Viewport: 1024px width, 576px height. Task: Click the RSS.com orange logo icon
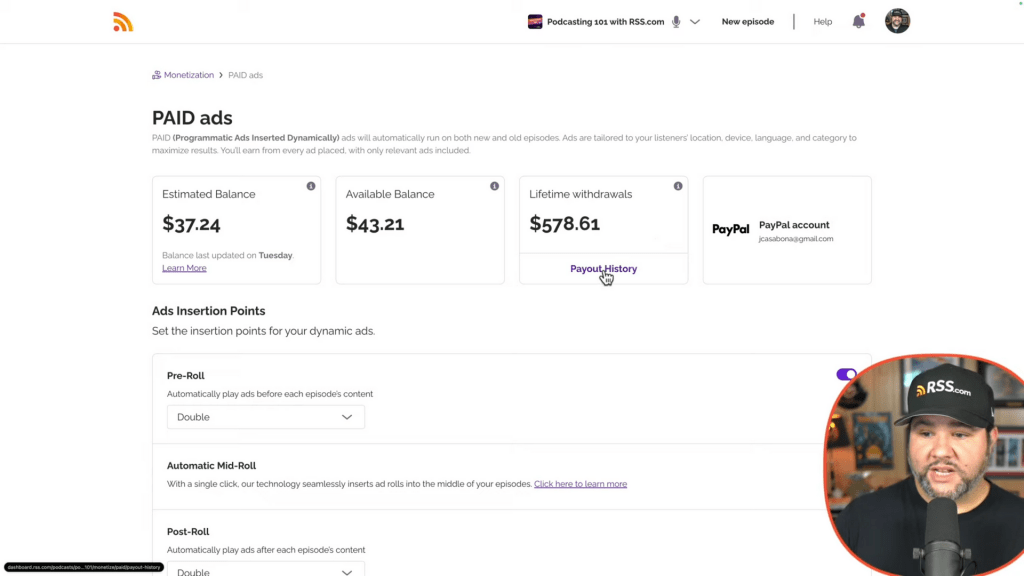coord(123,22)
